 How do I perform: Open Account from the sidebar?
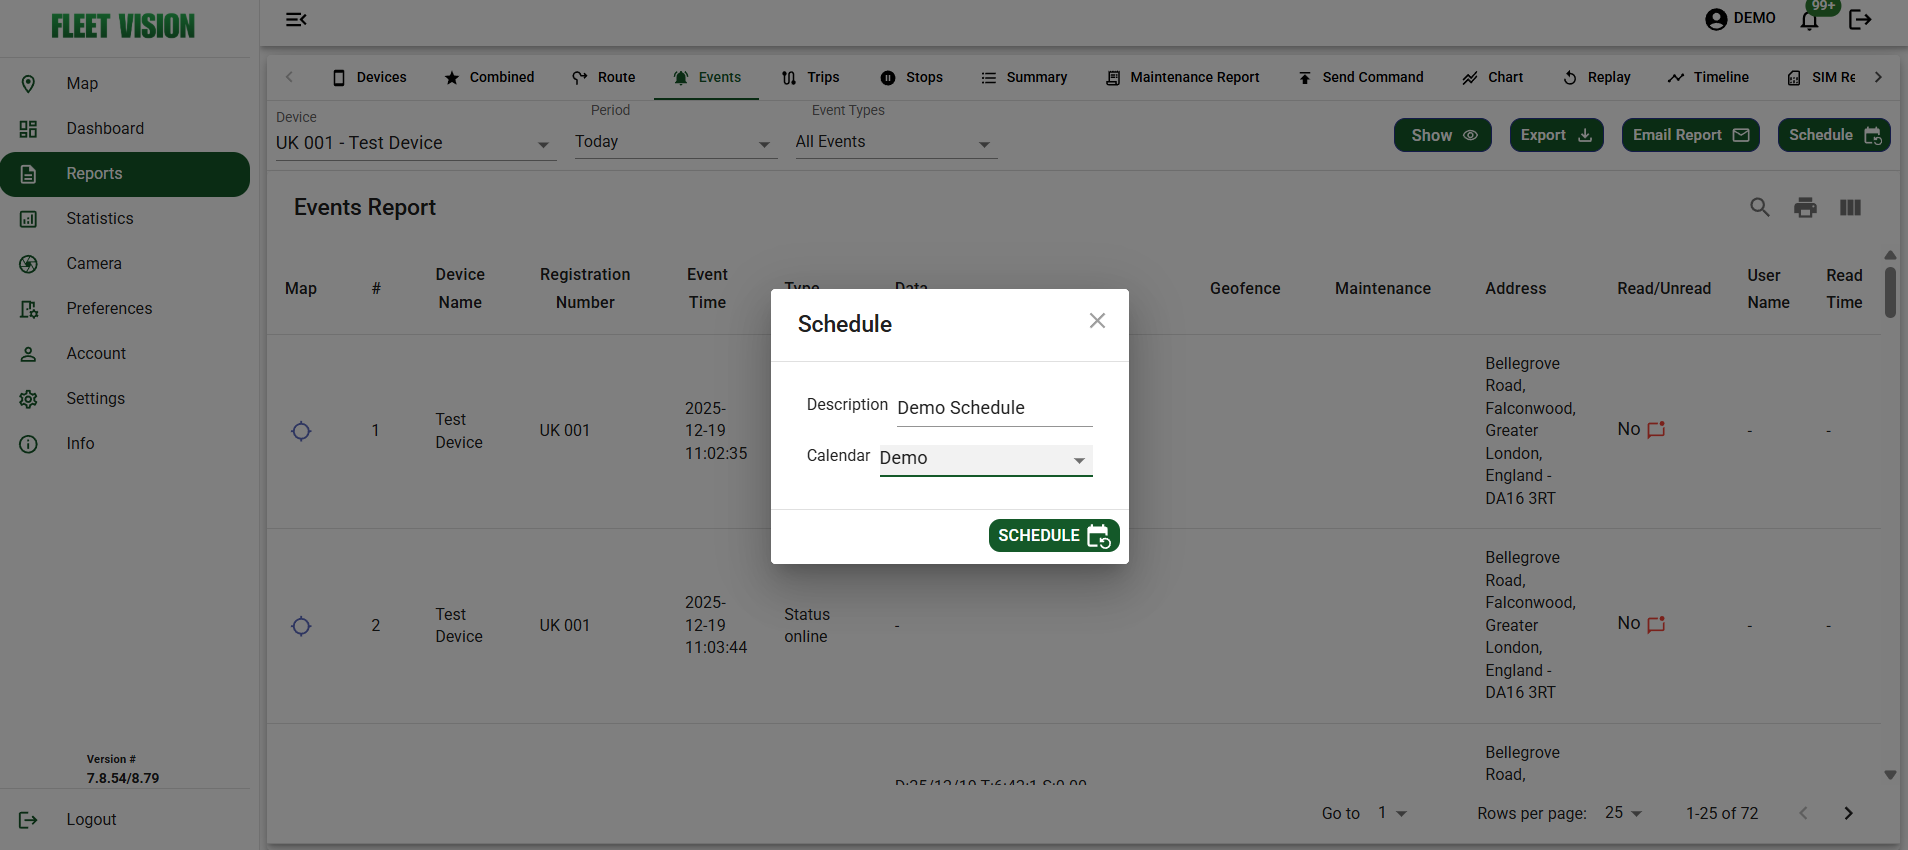125,353
